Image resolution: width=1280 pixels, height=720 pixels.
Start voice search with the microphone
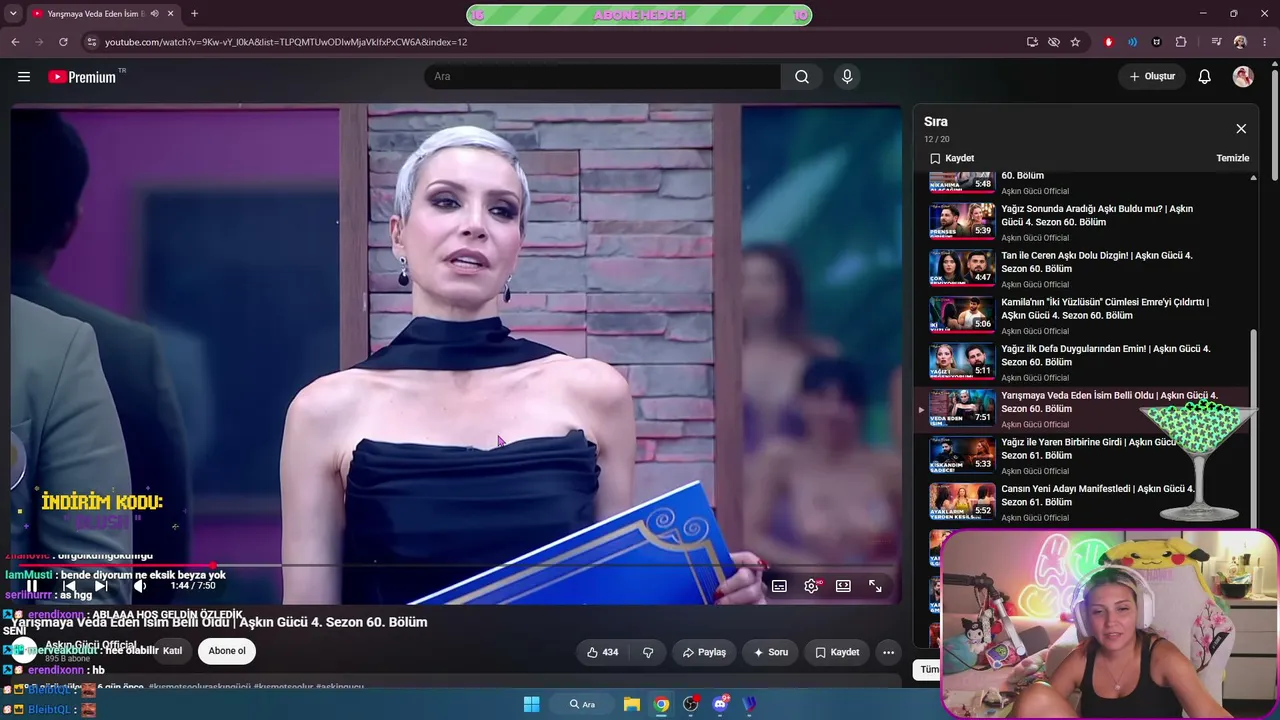[847, 77]
